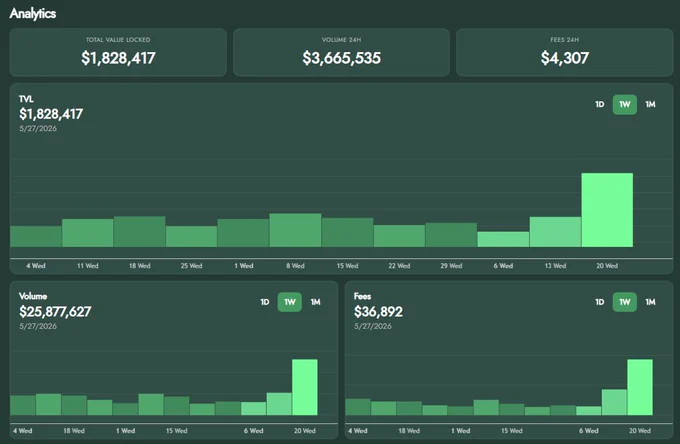Click the $4,307 fees value

565,58
